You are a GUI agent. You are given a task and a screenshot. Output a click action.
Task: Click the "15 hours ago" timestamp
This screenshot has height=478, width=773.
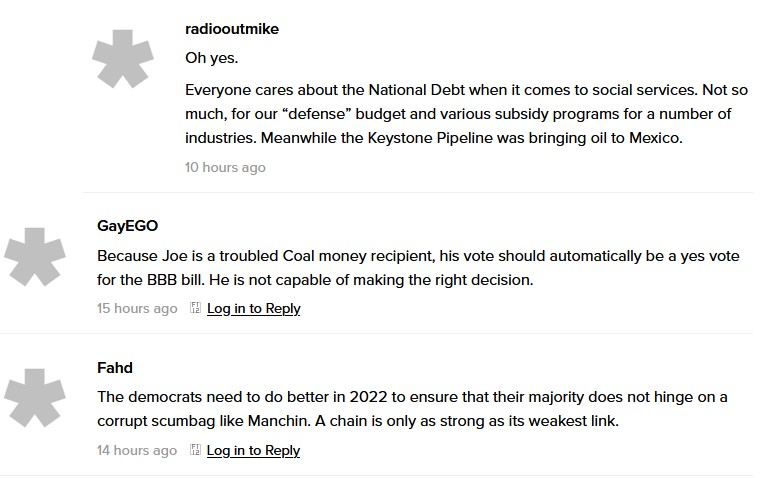[x=137, y=308]
